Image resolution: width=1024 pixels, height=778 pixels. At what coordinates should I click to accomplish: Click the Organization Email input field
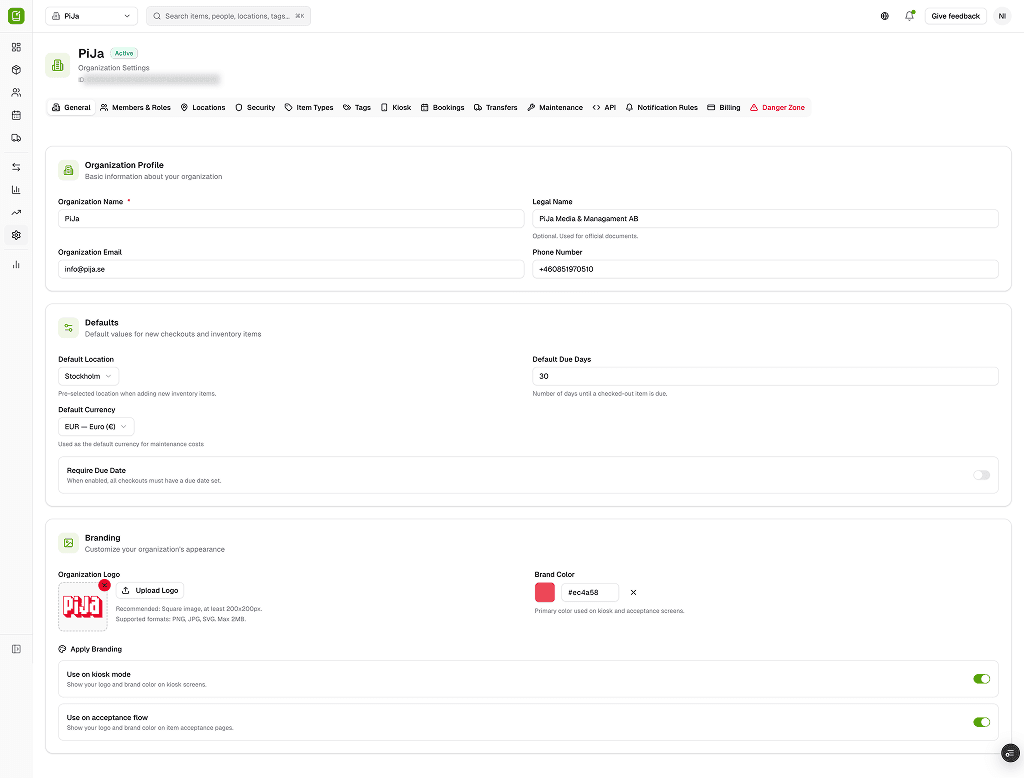click(x=290, y=269)
